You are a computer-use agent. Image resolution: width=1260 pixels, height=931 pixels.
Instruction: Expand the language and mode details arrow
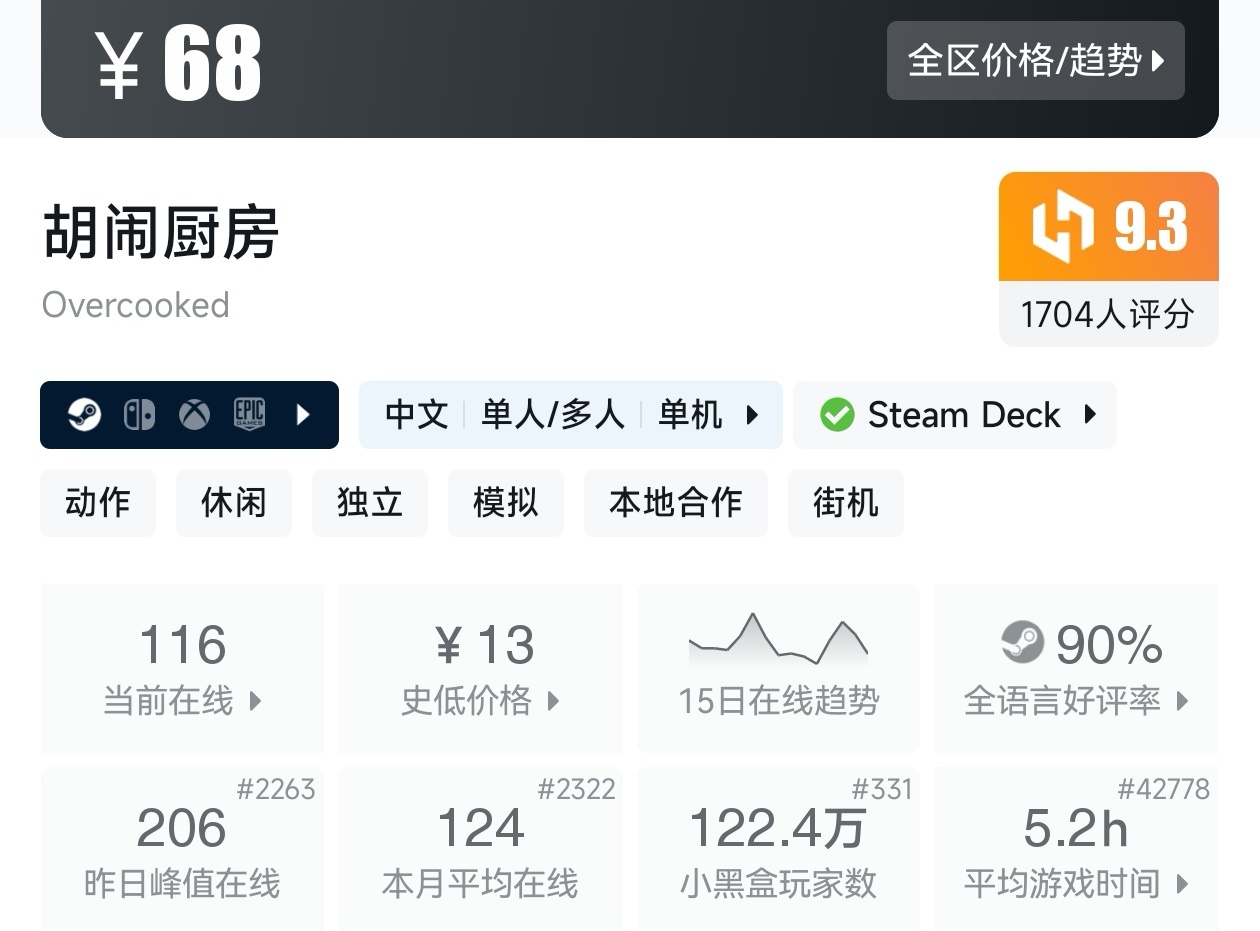753,415
